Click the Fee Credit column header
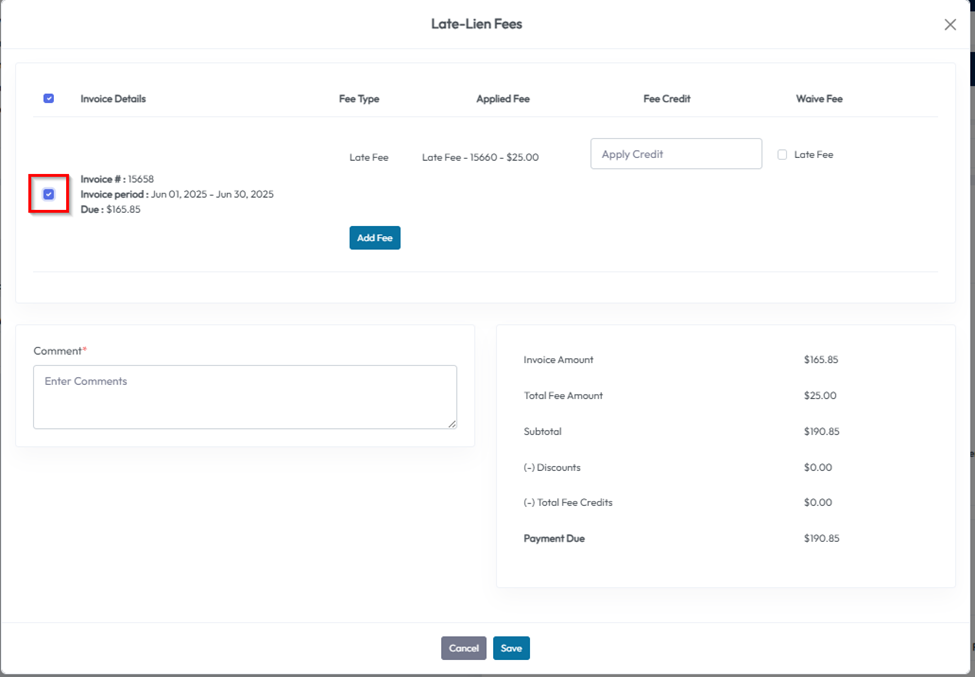The height and width of the screenshot is (677, 975). tap(667, 99)
